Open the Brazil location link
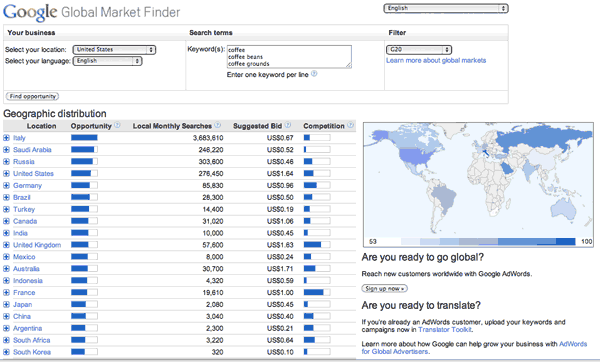Screen dimensions: 600x362 coord(21,197)
